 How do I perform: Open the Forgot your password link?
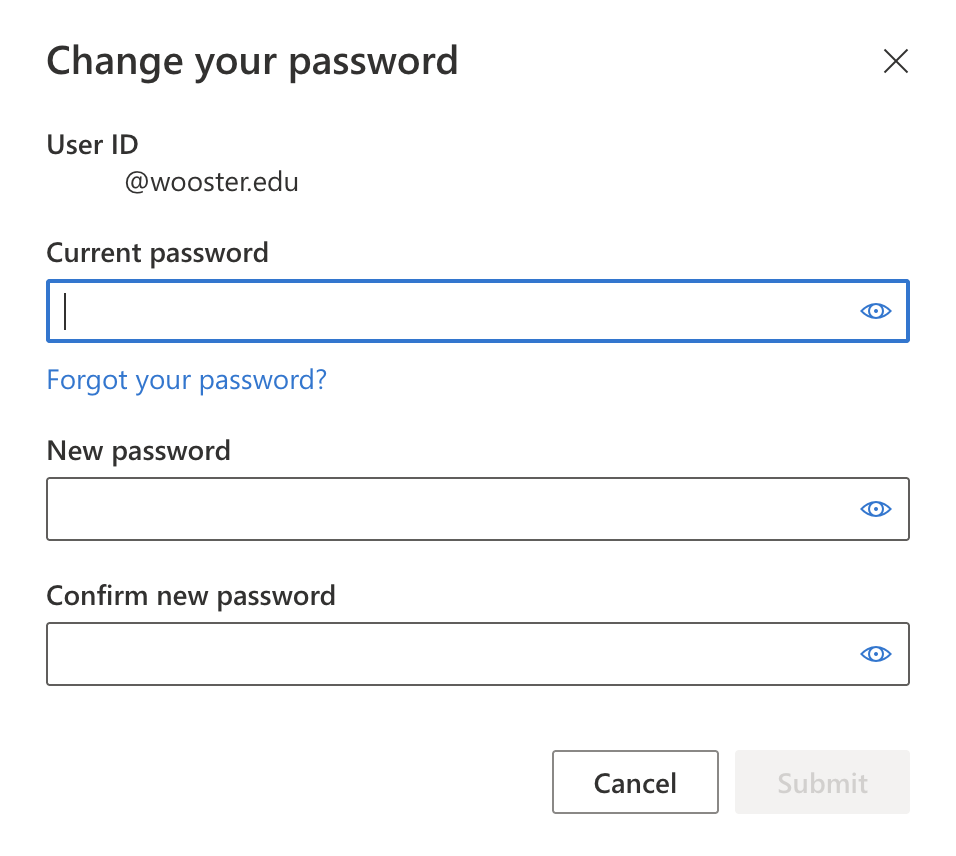tap(187, 380)
